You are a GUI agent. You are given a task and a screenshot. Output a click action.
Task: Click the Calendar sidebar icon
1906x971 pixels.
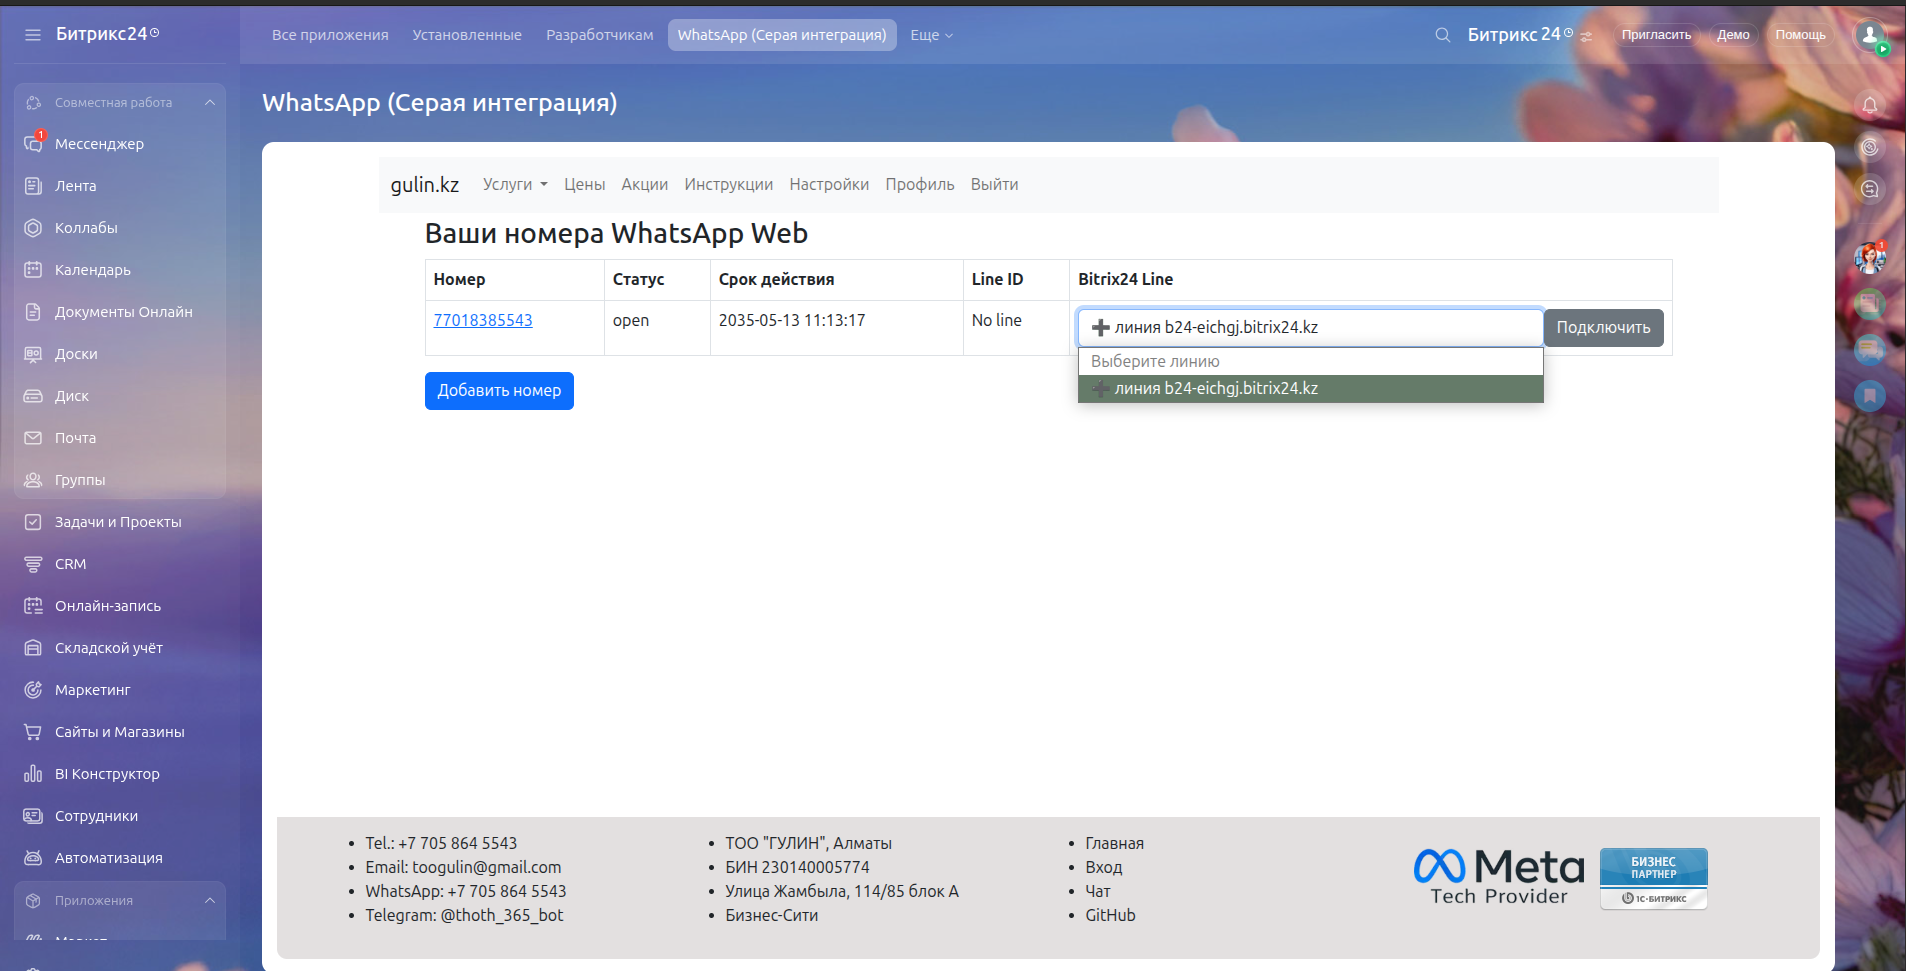coord(33,270)
